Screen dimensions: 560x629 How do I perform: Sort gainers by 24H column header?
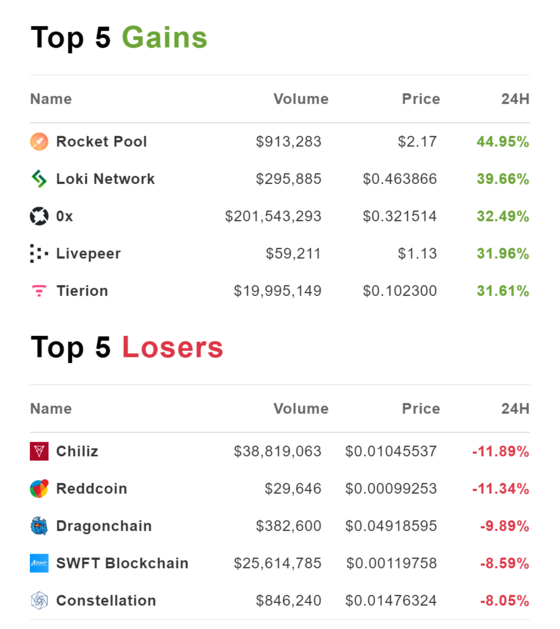click(x=515, y=99)
